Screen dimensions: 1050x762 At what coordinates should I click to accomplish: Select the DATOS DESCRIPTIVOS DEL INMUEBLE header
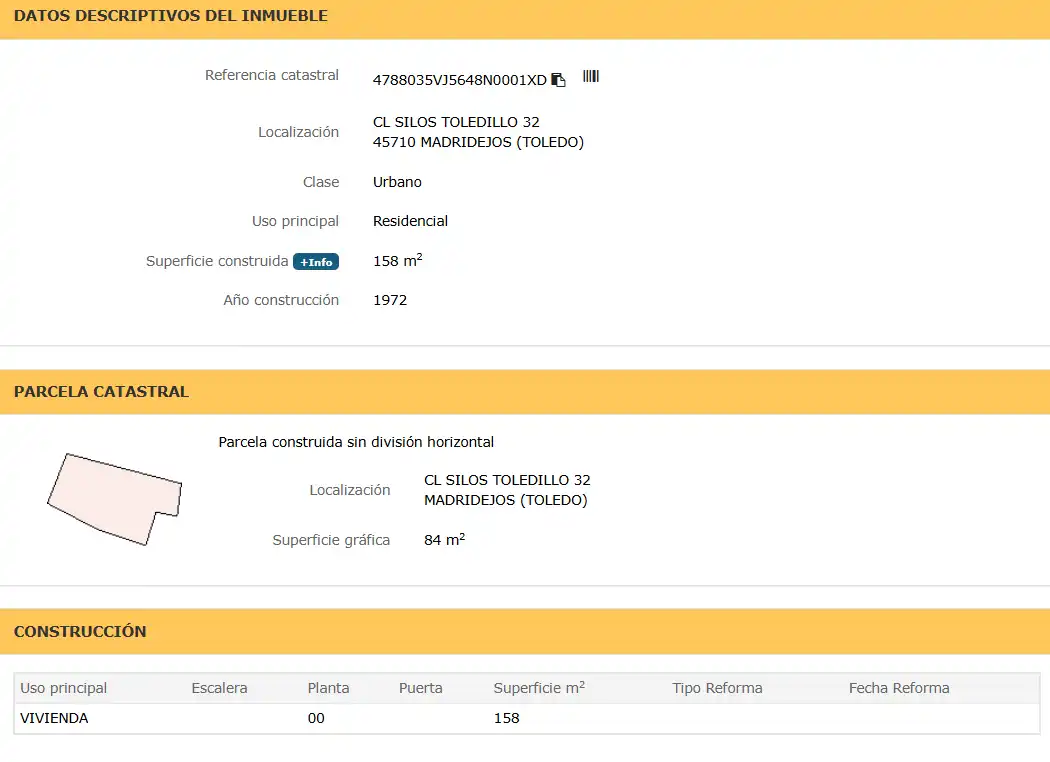(171, 16)
